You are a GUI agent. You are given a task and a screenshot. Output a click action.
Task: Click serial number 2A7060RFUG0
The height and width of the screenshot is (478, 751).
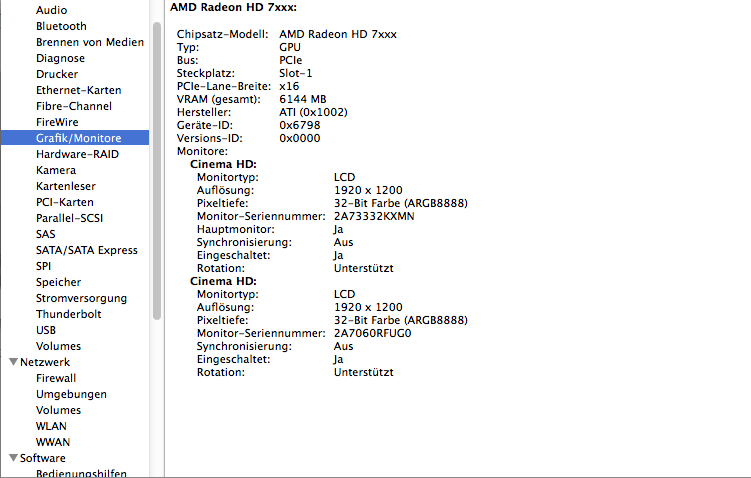click(373, 333)
